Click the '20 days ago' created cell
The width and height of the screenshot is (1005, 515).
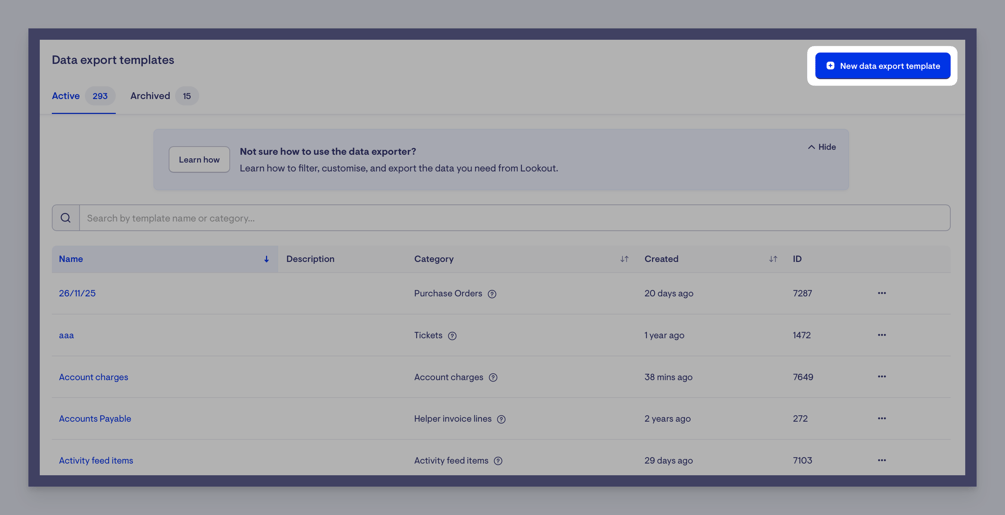click(x=669, y=293)
